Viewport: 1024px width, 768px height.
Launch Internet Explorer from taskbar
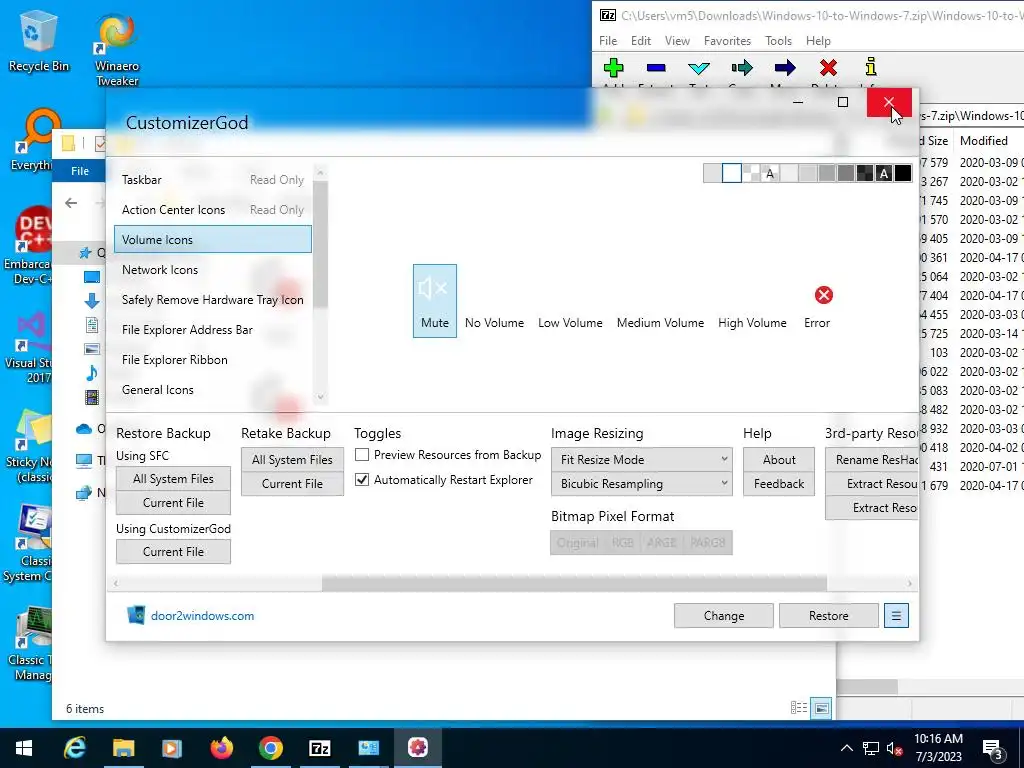click(x=74, y=748)
